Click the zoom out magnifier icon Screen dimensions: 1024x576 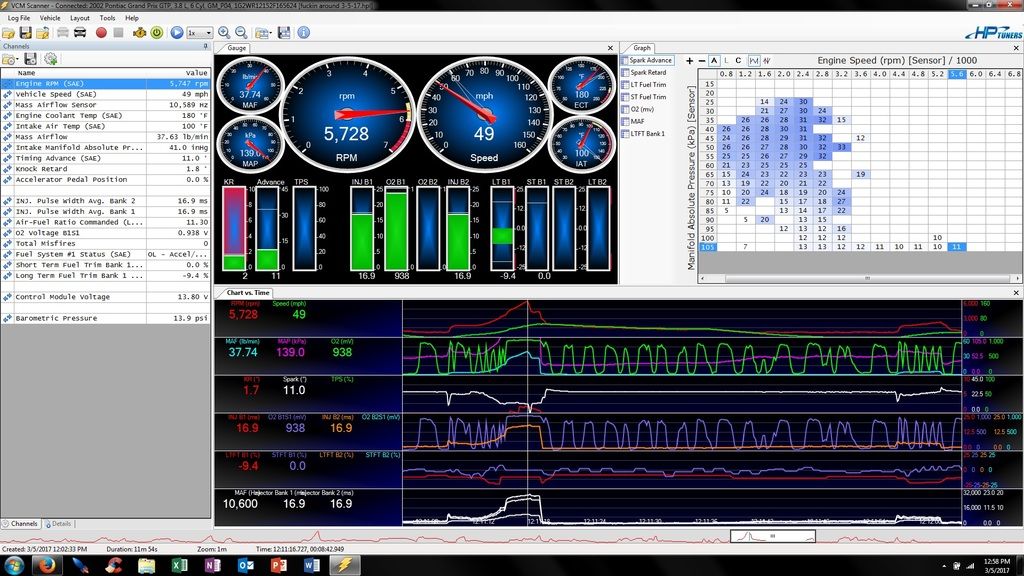tap(241, 32)
